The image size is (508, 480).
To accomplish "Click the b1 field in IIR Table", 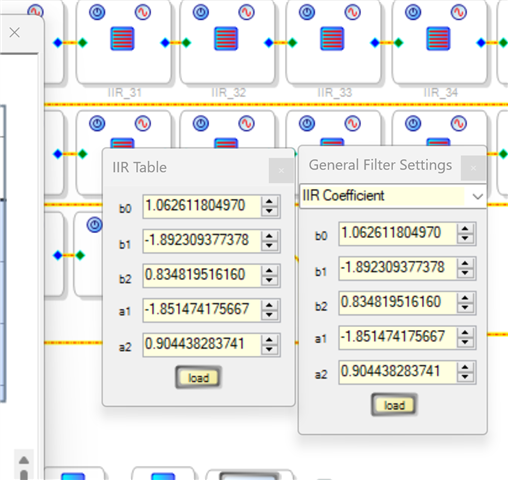I will point(202,241).
